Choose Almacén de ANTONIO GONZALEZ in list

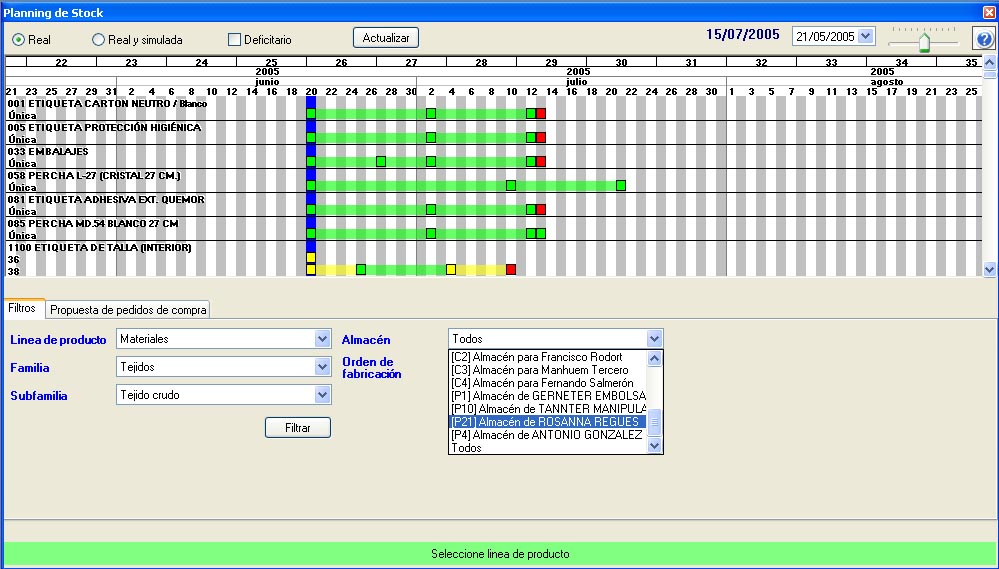(x=546, y=435)
